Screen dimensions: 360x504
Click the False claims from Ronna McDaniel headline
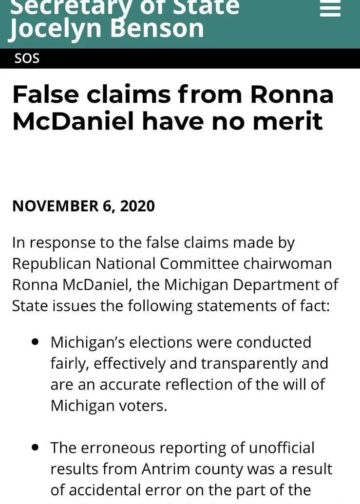click(x=173, y=108)
